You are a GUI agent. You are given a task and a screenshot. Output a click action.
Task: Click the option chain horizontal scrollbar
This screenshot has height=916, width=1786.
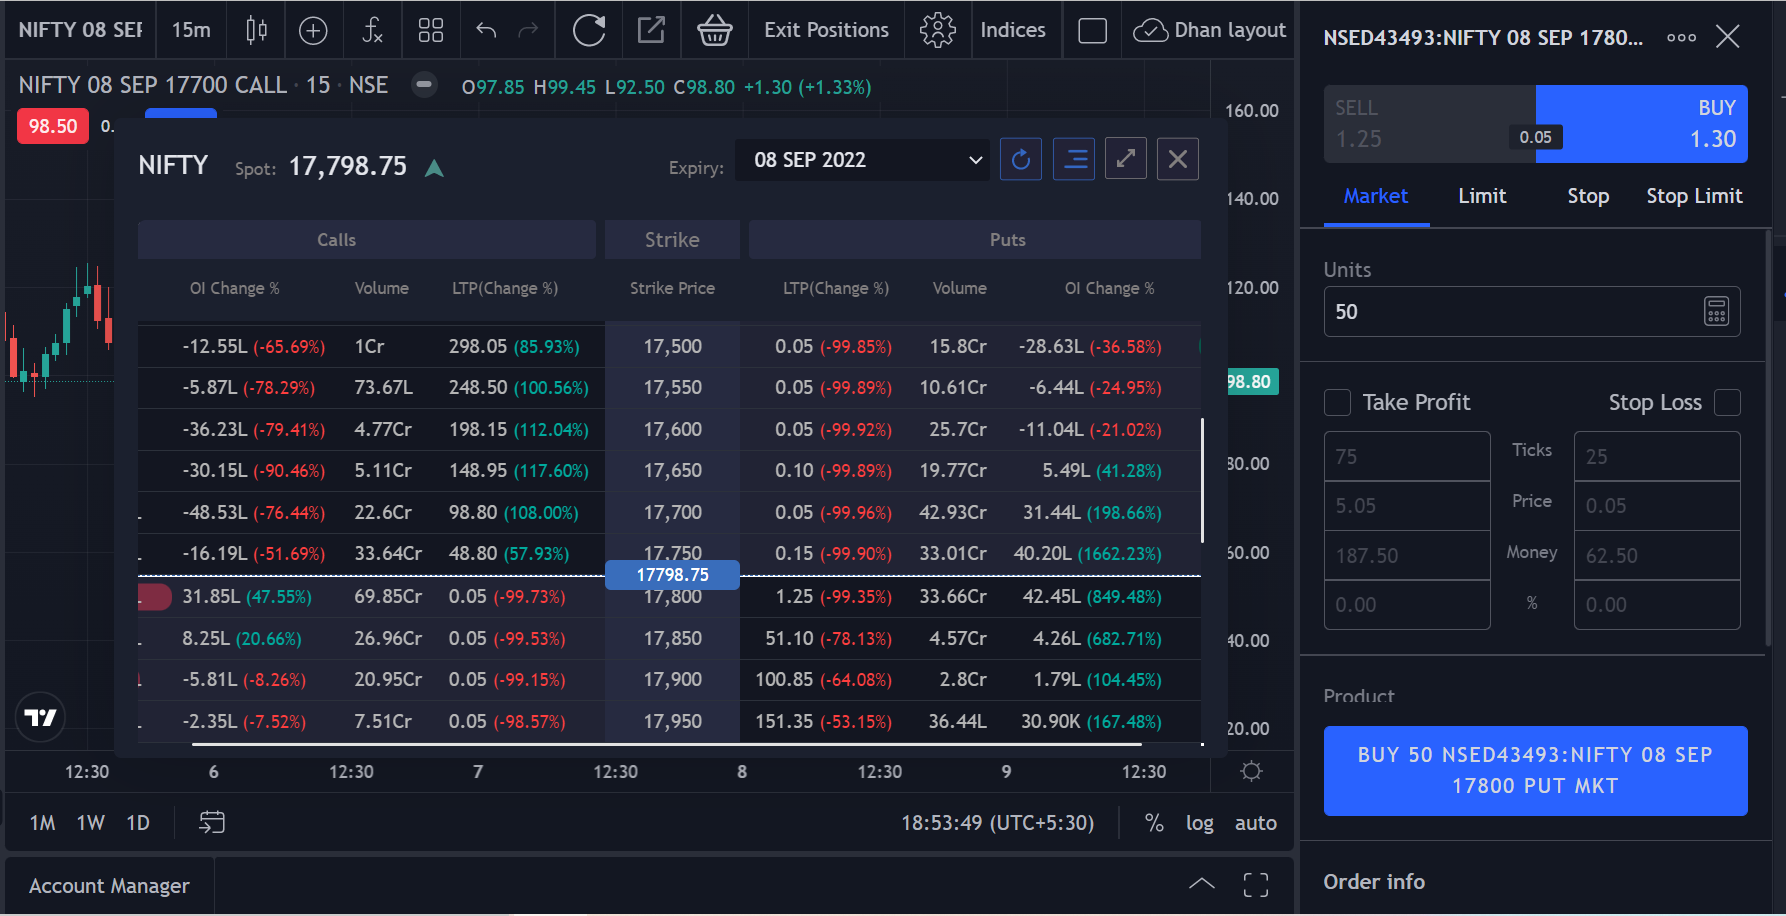(x=667, y=744)
